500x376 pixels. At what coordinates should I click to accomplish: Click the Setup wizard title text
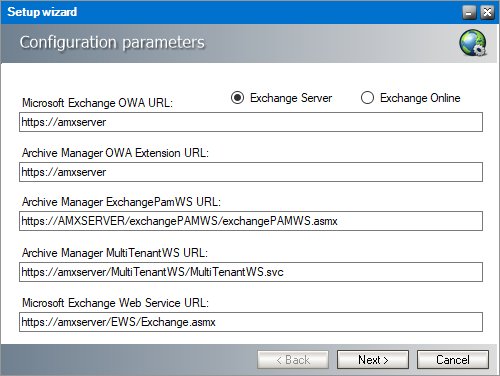click(x=42, y=12)
